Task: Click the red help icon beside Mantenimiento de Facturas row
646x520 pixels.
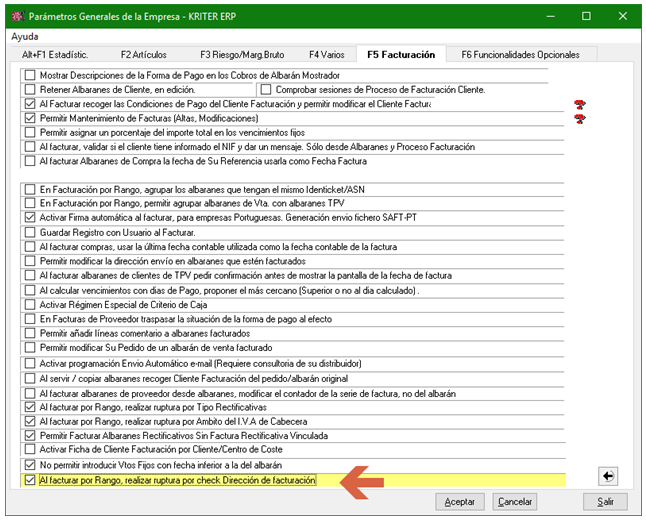Action: tap(580, 119)
